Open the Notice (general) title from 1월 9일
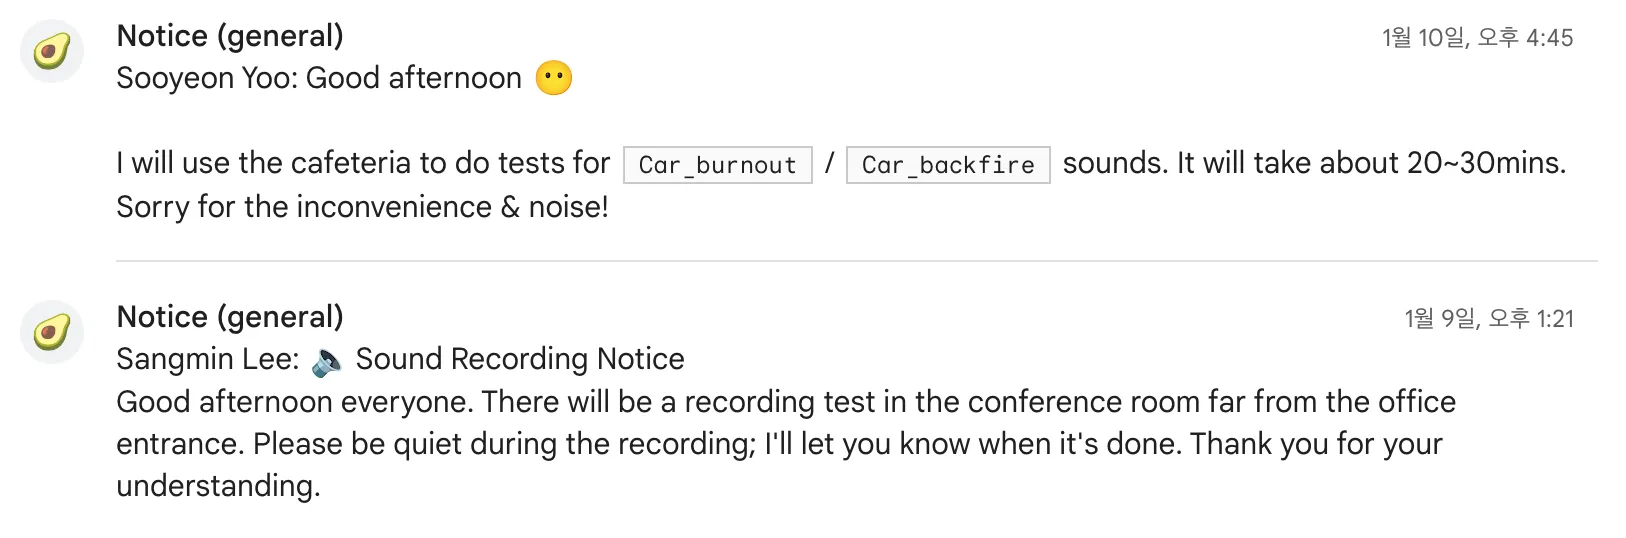Viewport: 1626px width, 538px height. point(230,317)
